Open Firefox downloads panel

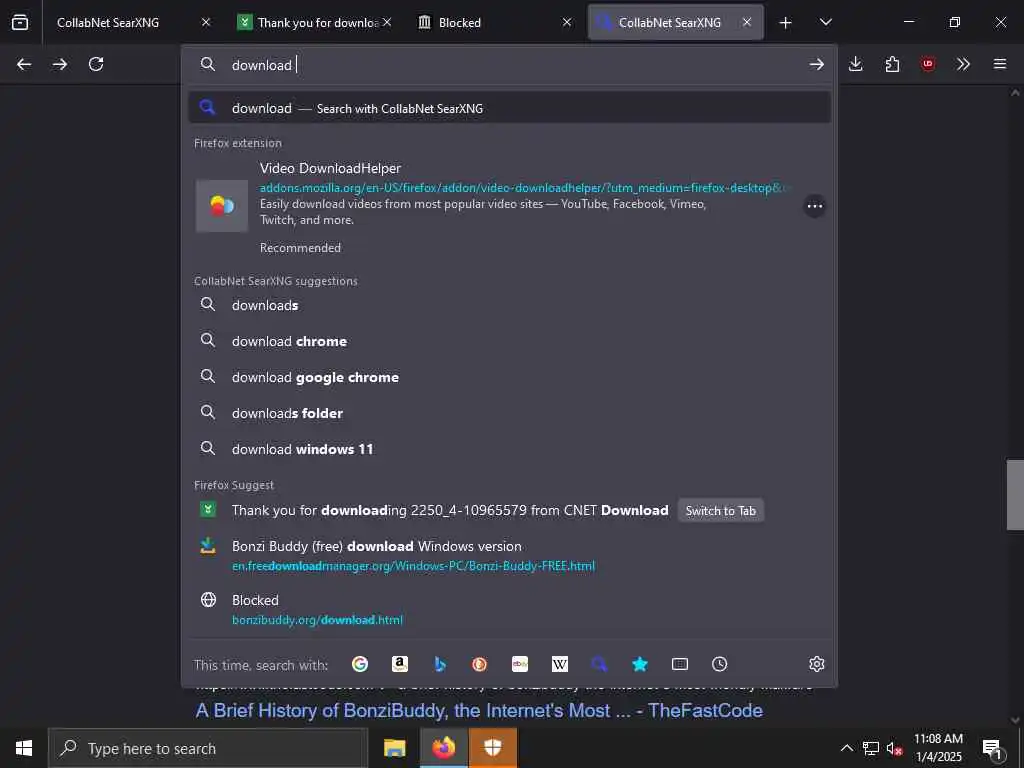[856, 64]
